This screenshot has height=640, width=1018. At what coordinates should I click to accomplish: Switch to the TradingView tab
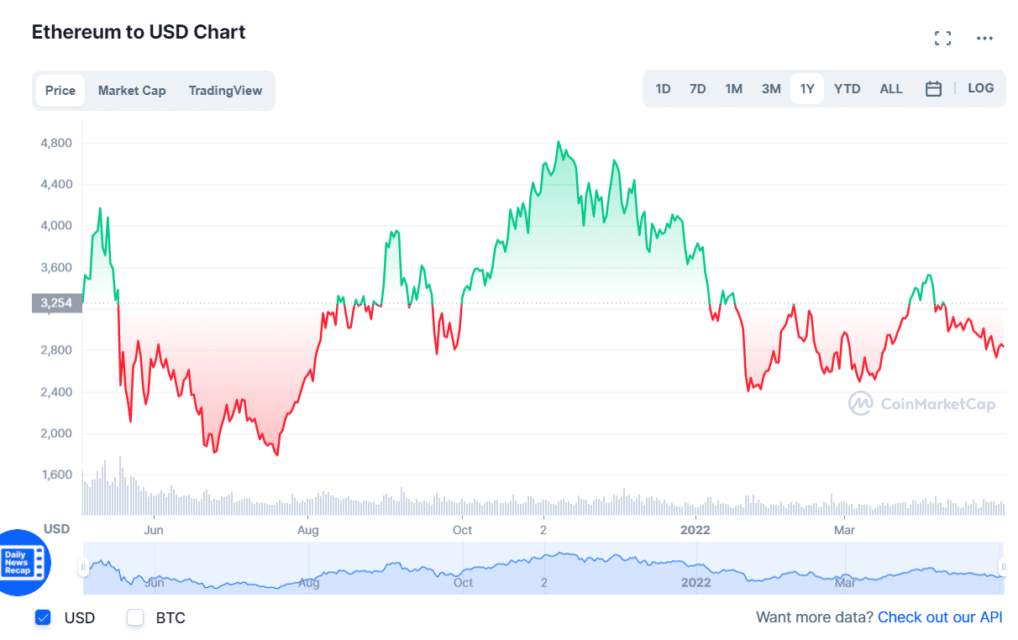(225, 90)
